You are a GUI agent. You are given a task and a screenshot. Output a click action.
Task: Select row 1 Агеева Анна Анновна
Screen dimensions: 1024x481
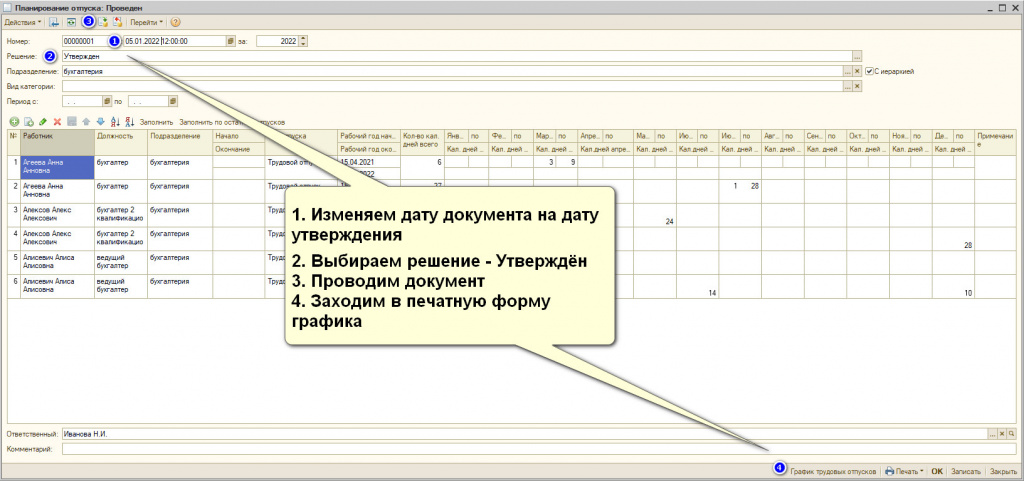[57, 167]
